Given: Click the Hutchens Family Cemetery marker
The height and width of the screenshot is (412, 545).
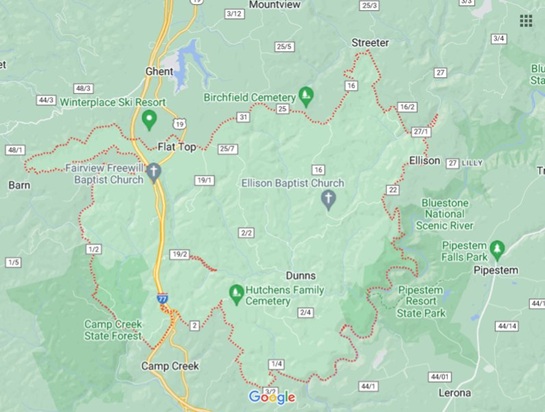Looking at the screenshot, I should point(236,295).
